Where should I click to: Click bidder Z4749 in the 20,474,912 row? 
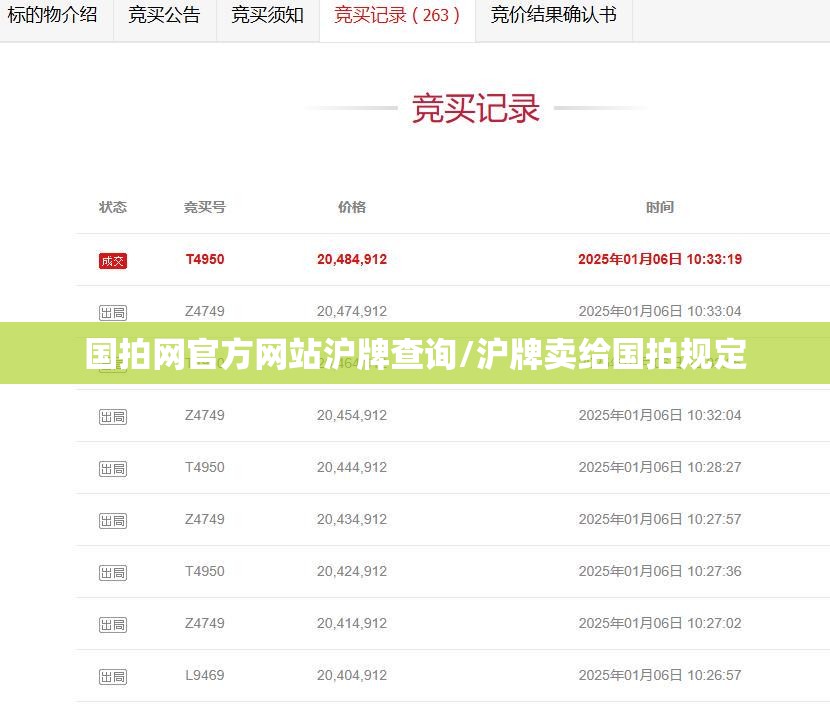tap(205, 311)
